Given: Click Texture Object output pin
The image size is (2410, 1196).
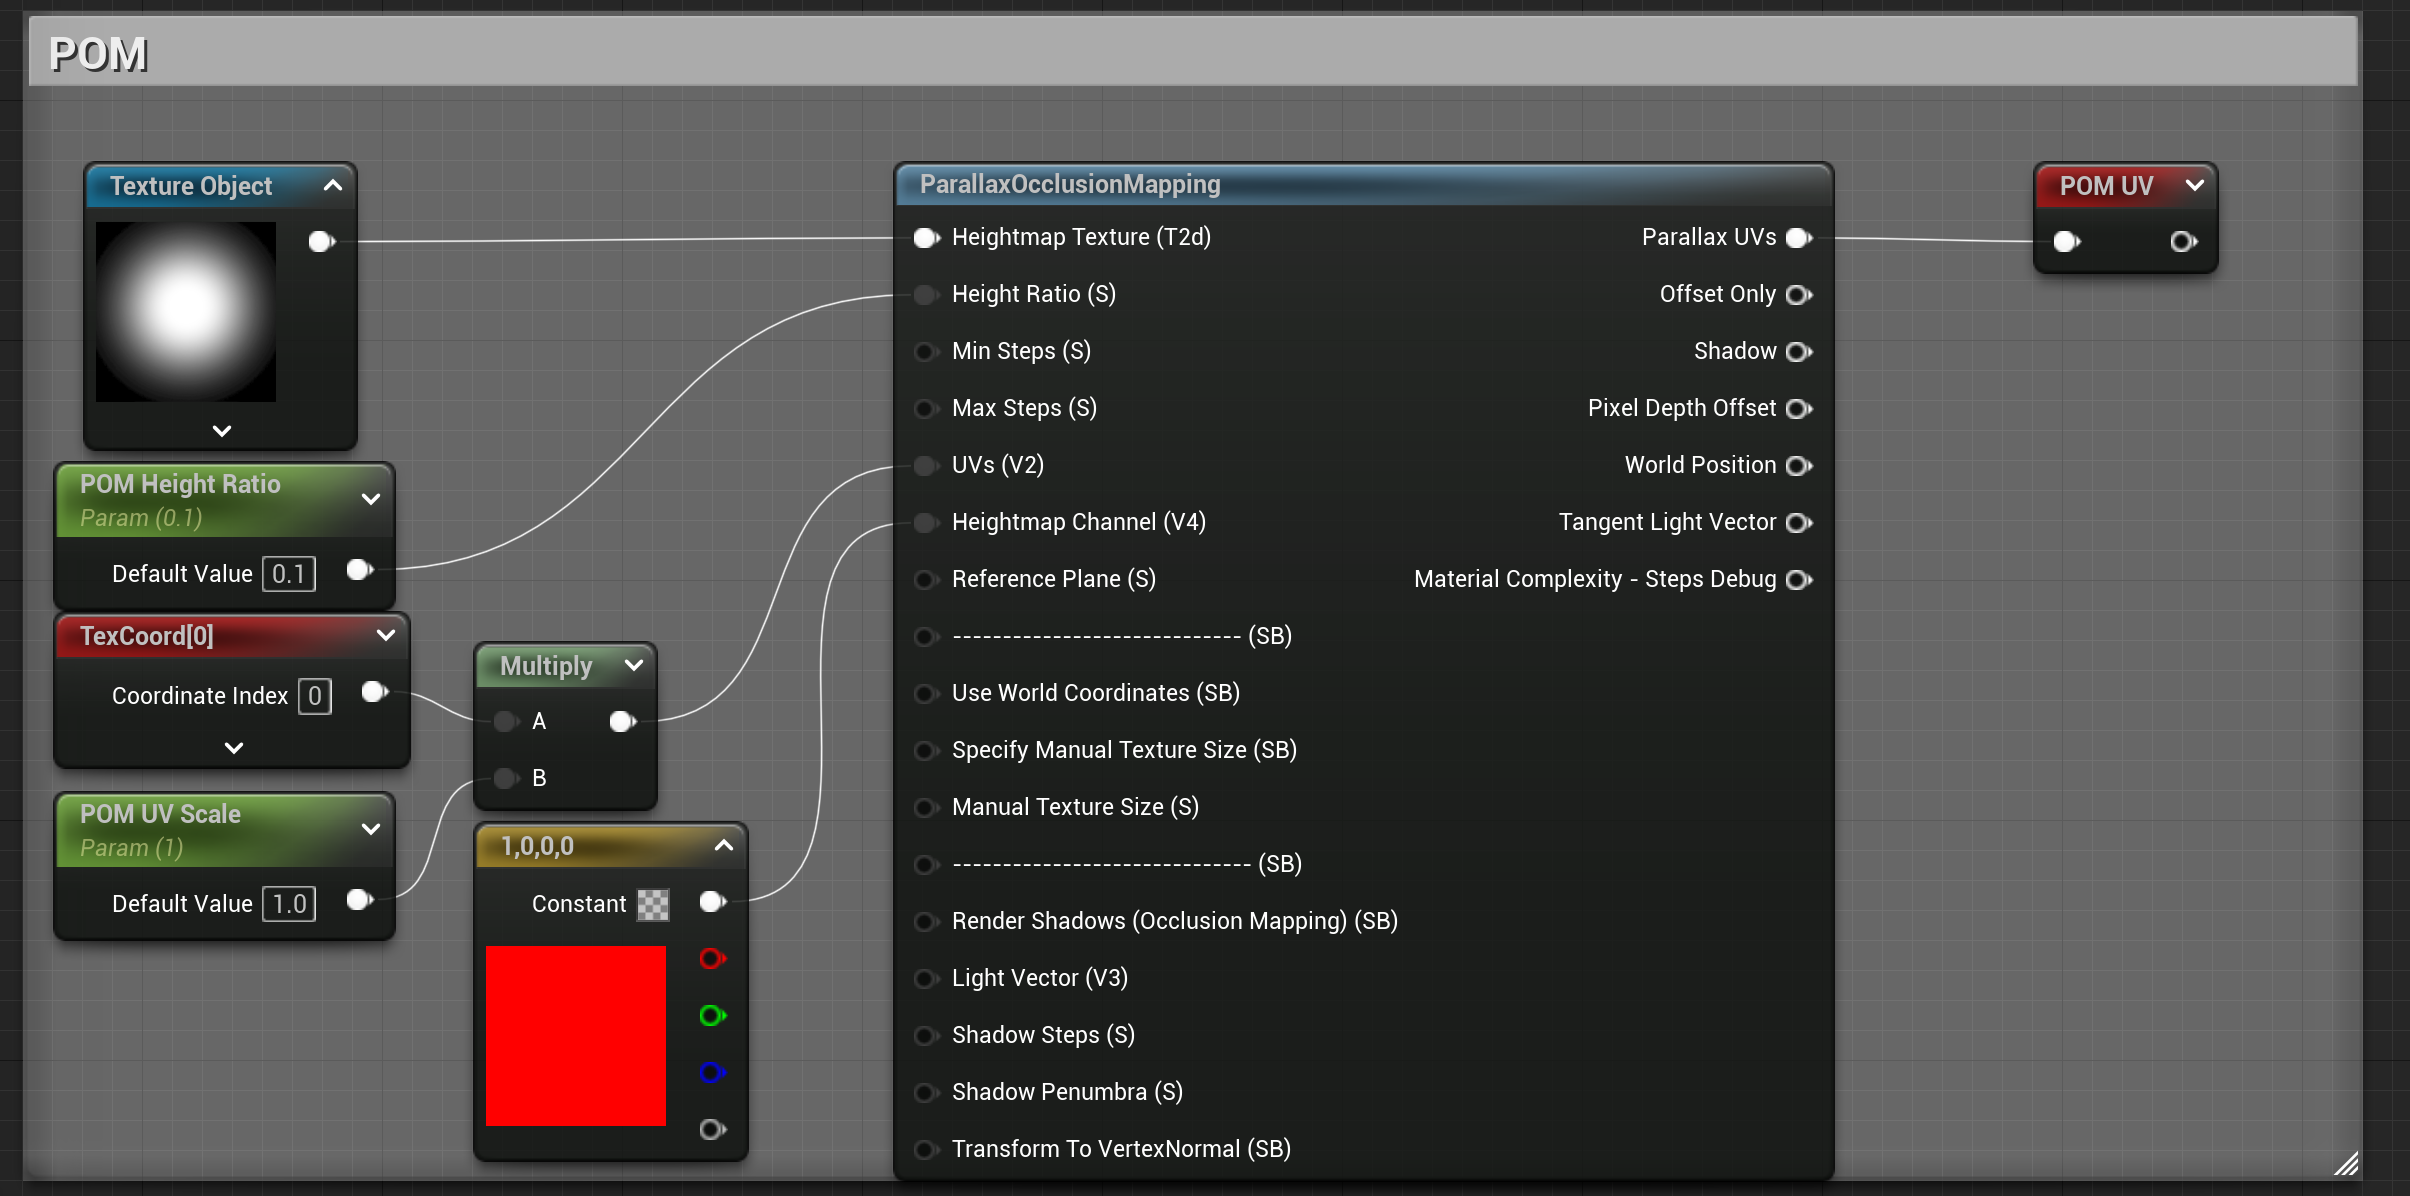Looking at the screenshot, I should click(321, 241).
